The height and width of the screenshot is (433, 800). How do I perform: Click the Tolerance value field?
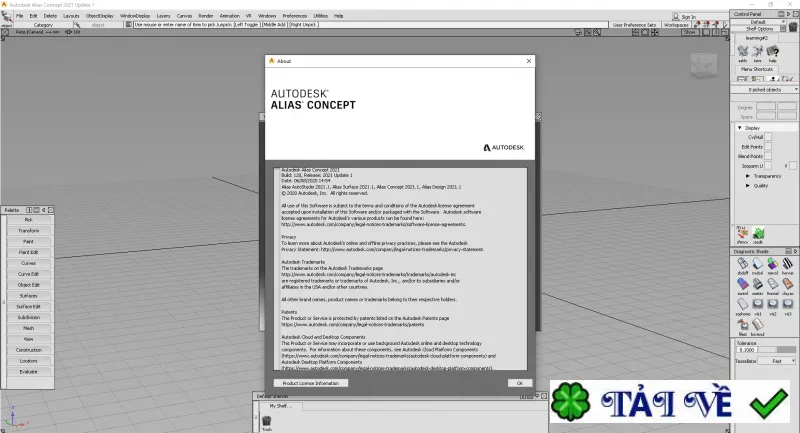click(747, 350)
